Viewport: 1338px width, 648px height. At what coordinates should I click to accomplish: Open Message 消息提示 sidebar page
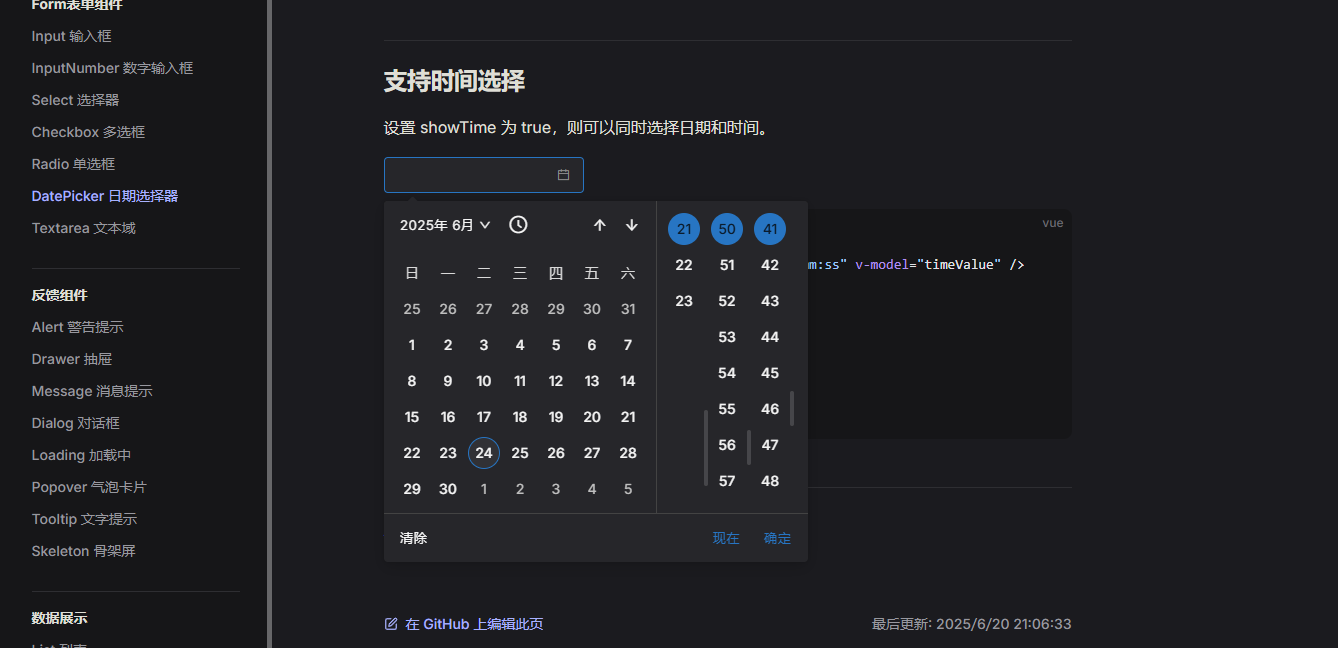click(92, 391)
